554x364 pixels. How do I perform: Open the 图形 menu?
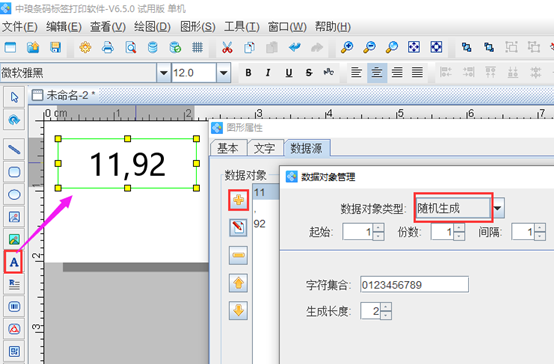tap(198, 27)
